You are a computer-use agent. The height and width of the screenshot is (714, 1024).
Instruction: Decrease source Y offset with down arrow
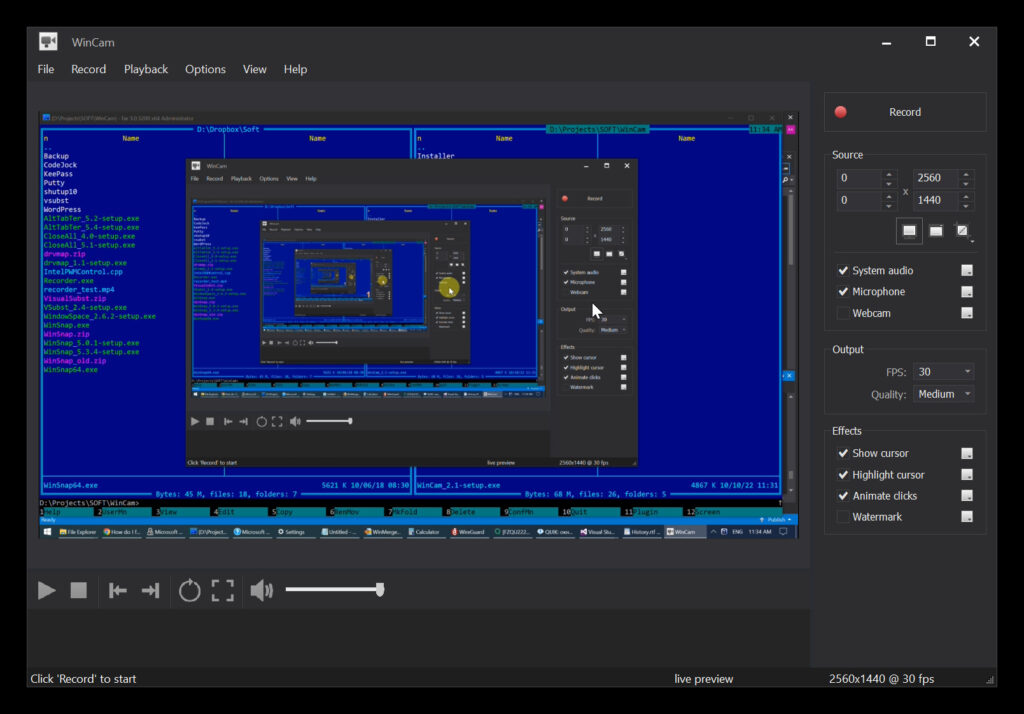(x=889, y=206)
